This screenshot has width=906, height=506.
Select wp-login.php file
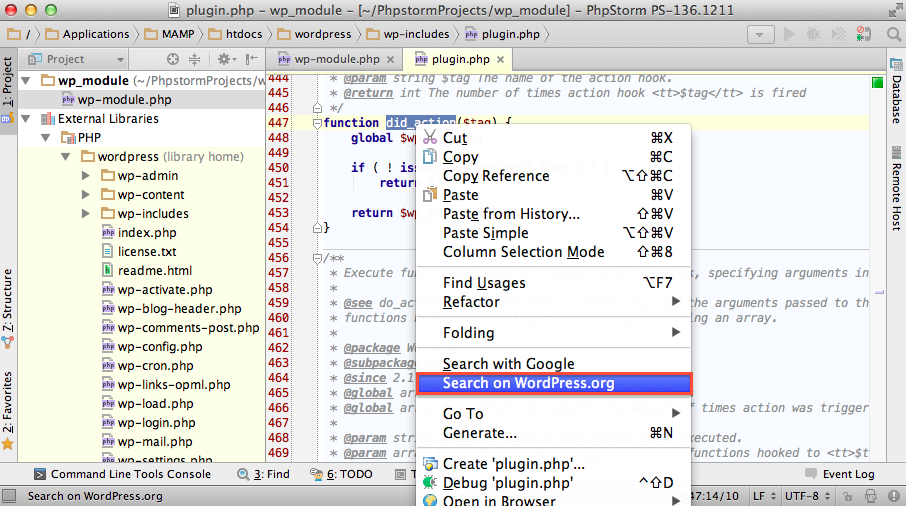point(156,423)
